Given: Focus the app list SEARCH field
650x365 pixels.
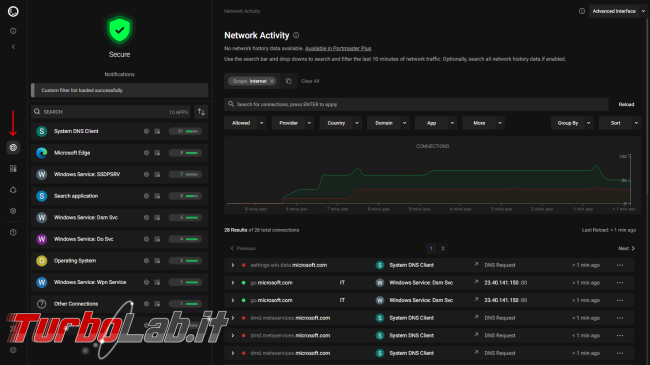Looking at the screenshot, I should point(110,112).
